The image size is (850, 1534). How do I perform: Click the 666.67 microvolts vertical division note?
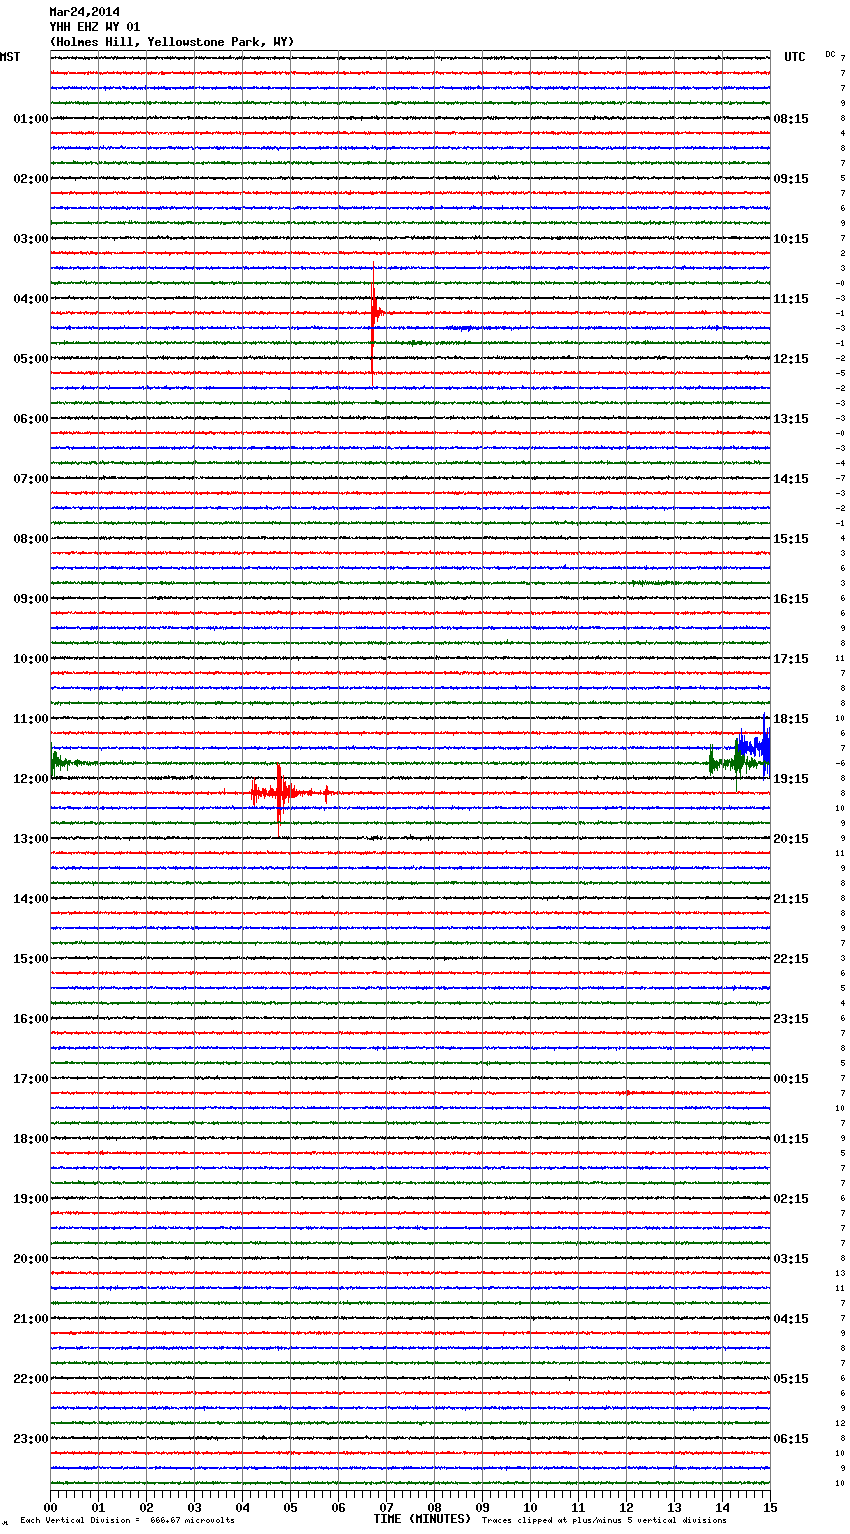128,1520
